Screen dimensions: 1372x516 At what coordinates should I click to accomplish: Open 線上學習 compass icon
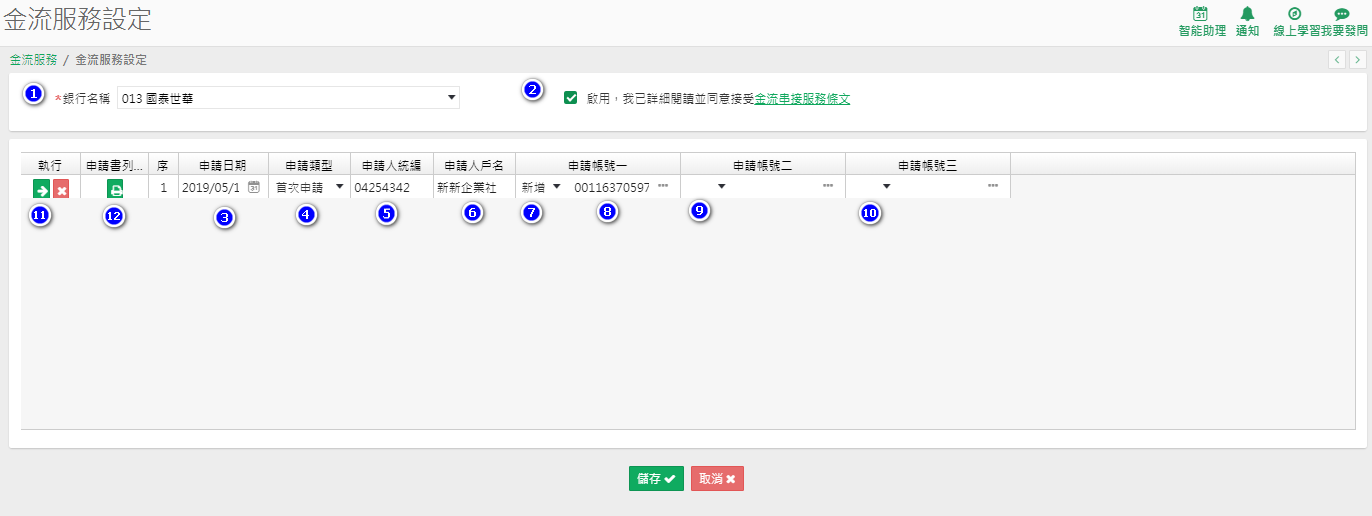pyautogui.click(x=1294, y=14)
